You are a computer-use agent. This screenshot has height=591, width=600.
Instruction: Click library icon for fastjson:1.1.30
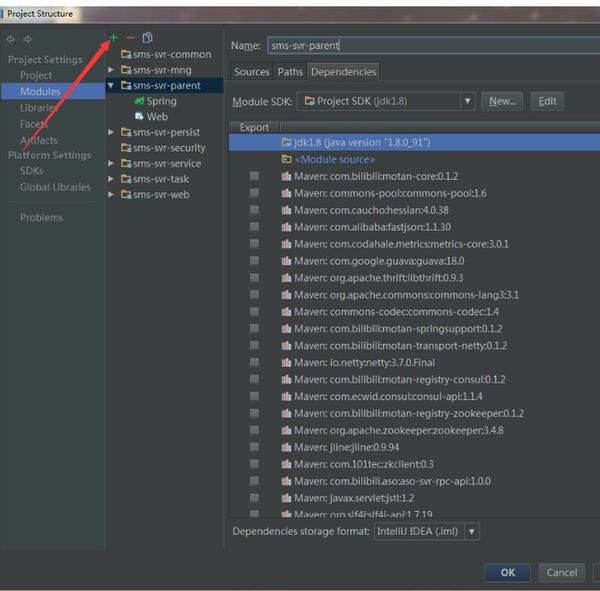tap(286, 227)
